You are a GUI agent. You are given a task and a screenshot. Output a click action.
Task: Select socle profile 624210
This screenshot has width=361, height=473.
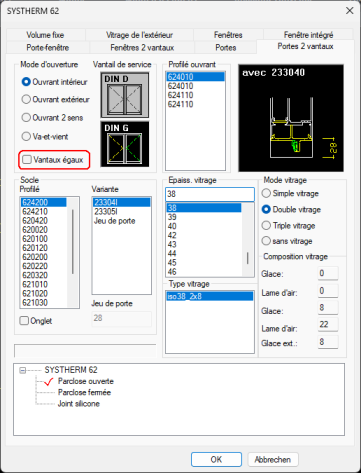click(44, 211)
